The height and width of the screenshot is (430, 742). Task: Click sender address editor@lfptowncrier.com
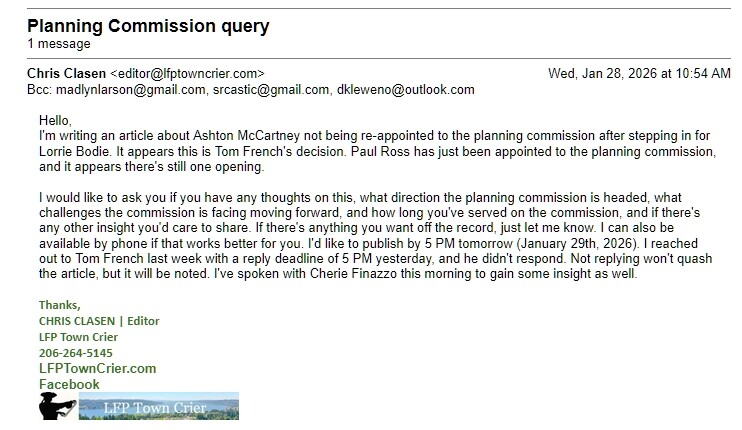point(188,73)
